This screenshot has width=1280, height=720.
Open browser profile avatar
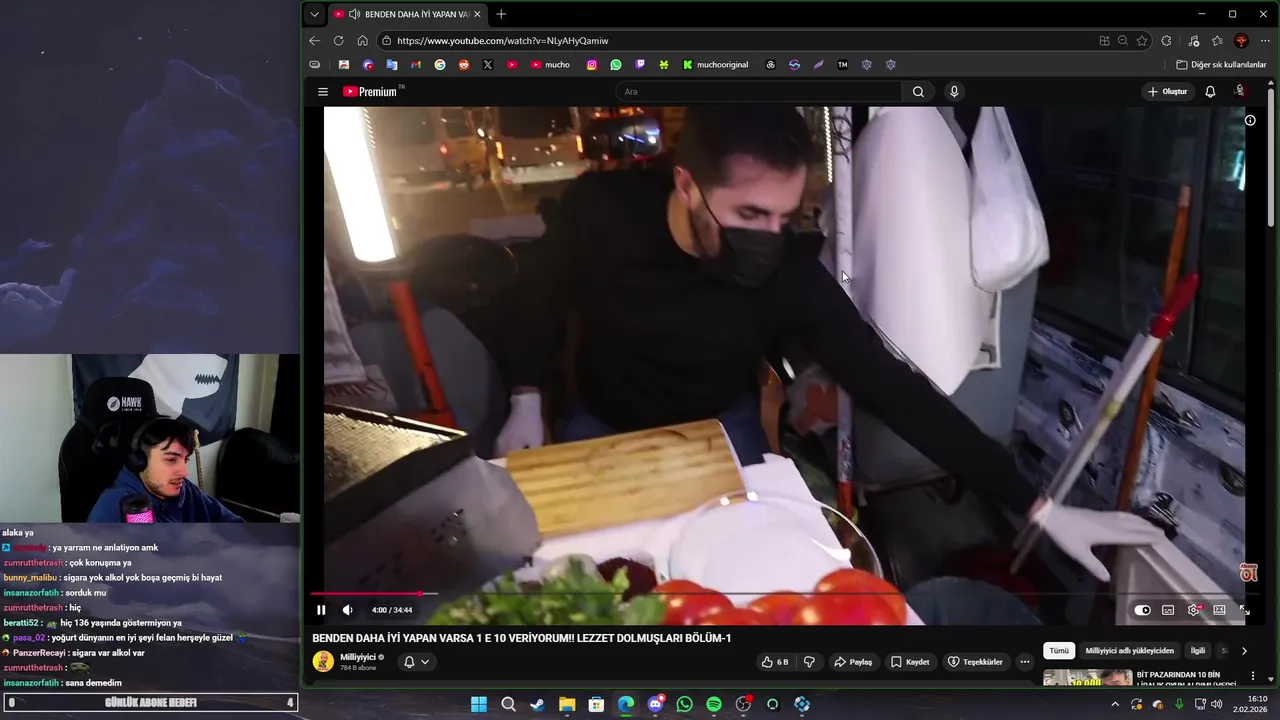point(1242,41)
